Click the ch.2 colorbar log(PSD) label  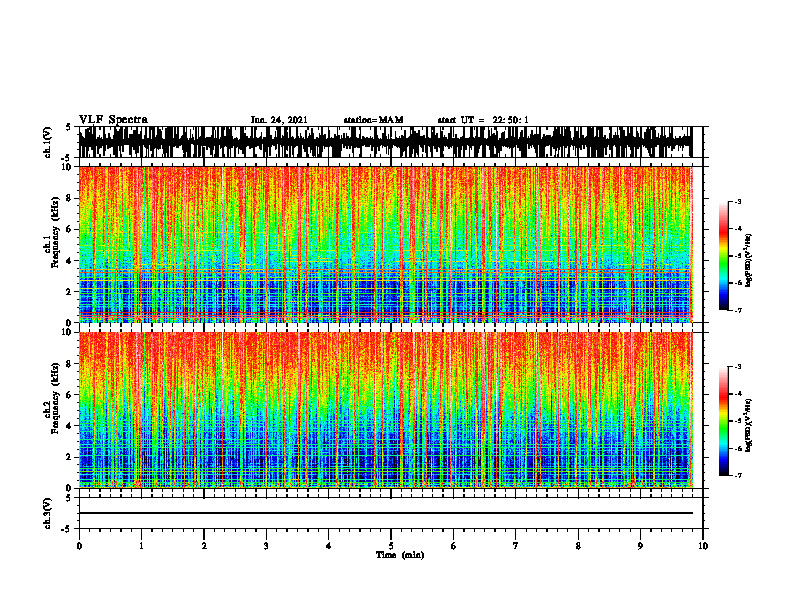(x=749, y=425)
